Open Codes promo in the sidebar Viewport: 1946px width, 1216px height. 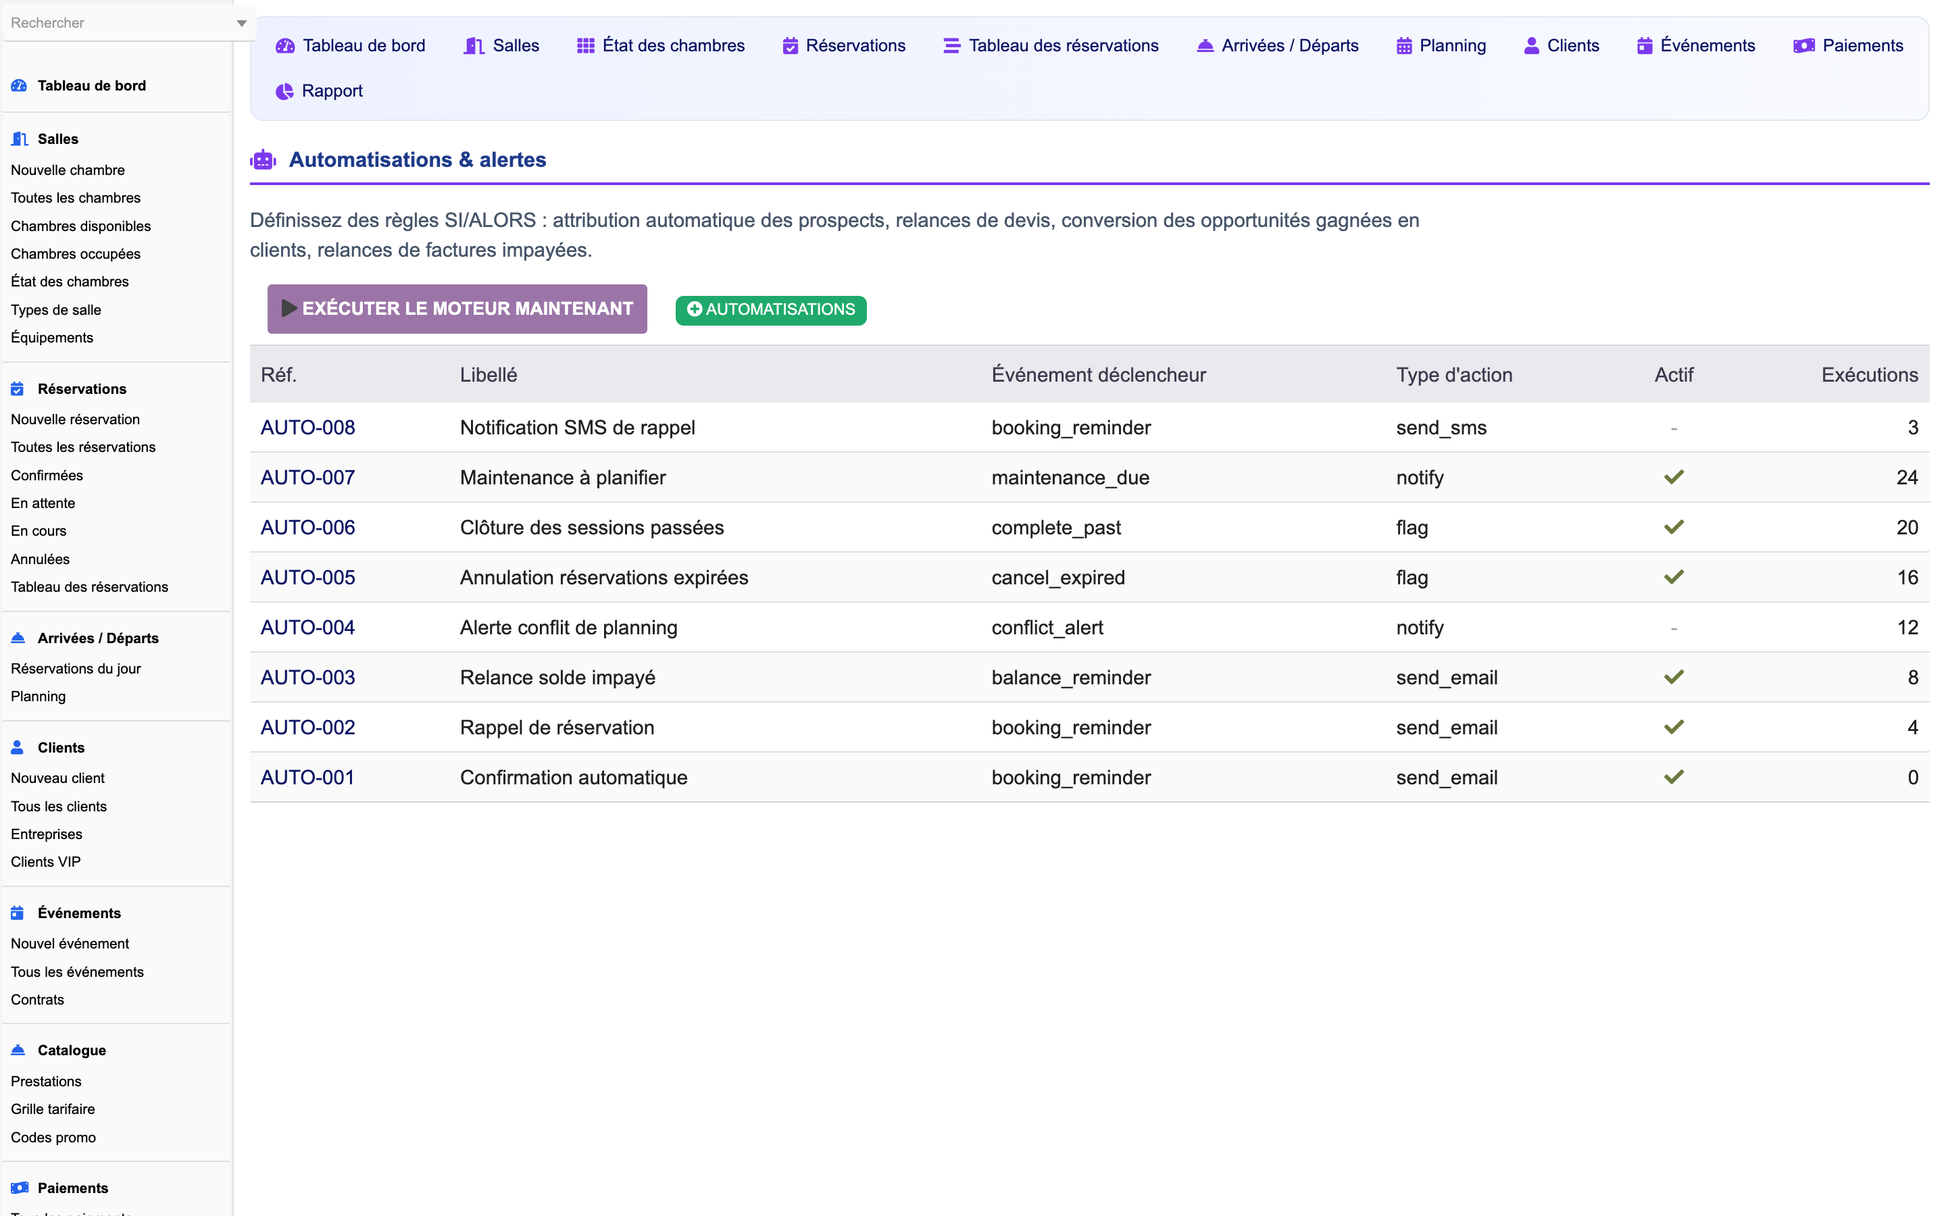(x=53, y=1138)
